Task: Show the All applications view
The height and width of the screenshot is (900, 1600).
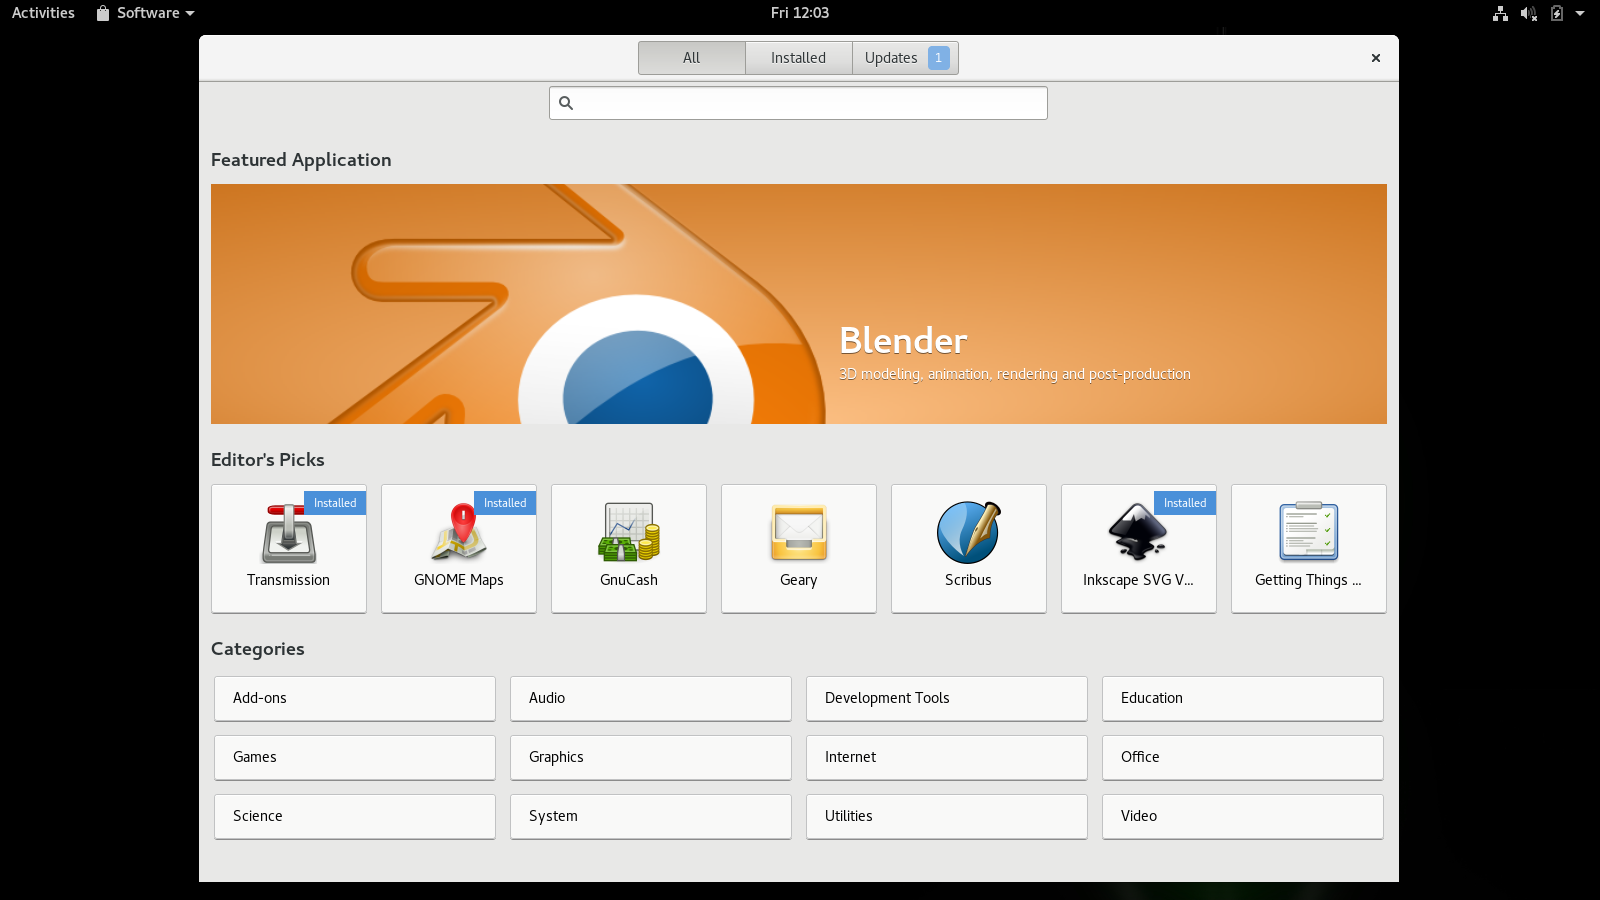Action: click(x=691, y=58)
